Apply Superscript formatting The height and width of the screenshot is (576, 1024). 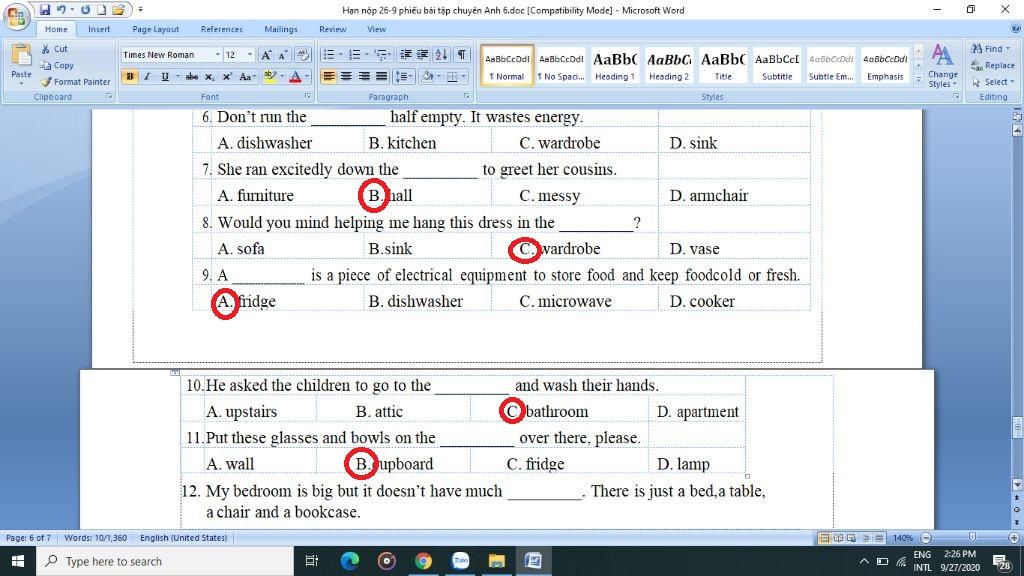coord(227,76)
